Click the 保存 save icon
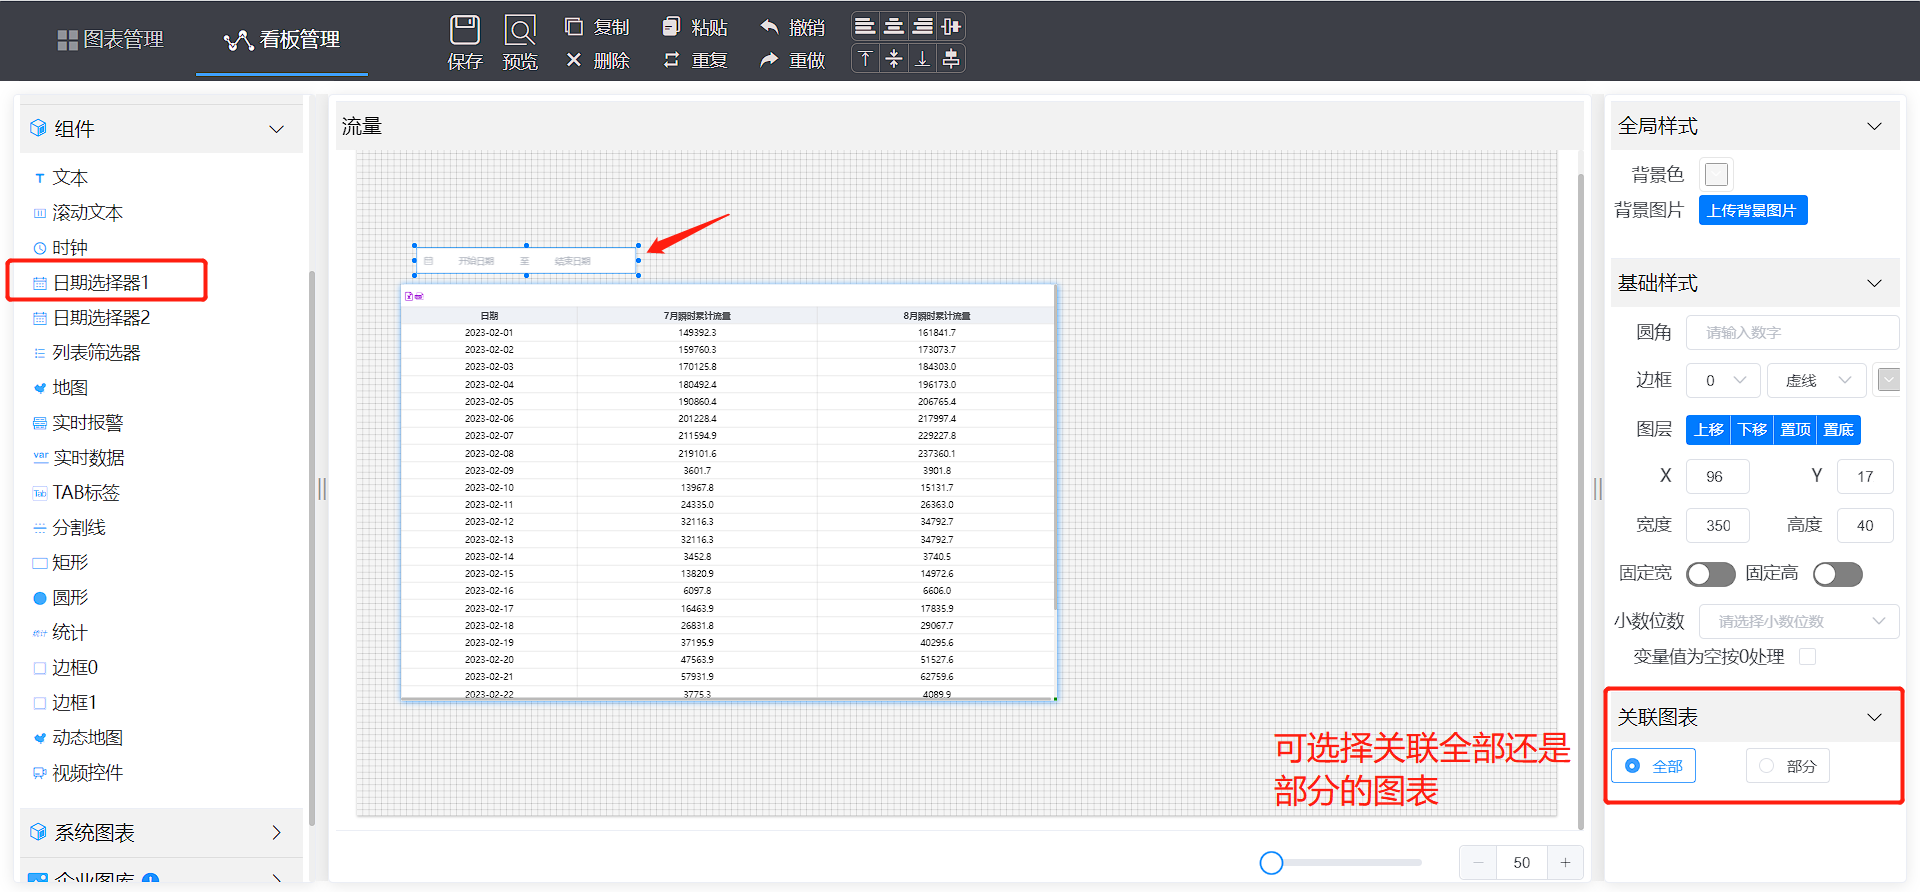The image size is (1920, 892). tap(465, 30)
